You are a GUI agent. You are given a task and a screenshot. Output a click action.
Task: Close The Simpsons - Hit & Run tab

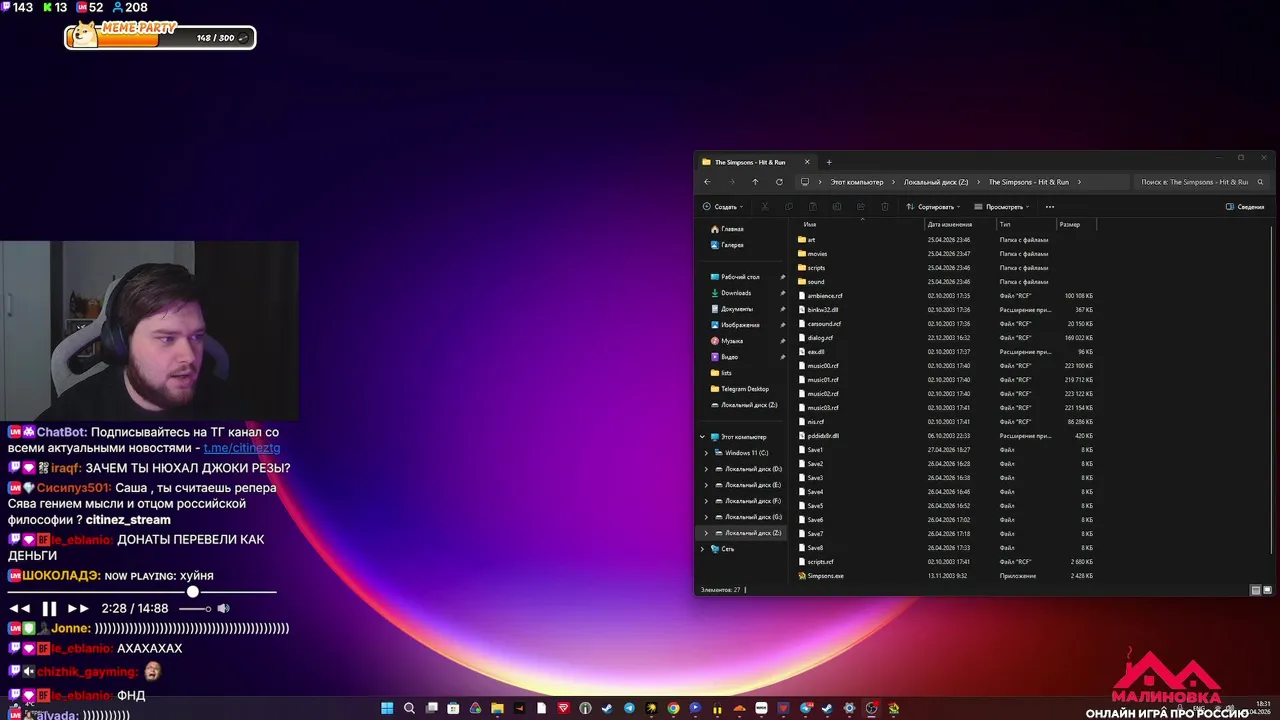(x=807, y=162)
